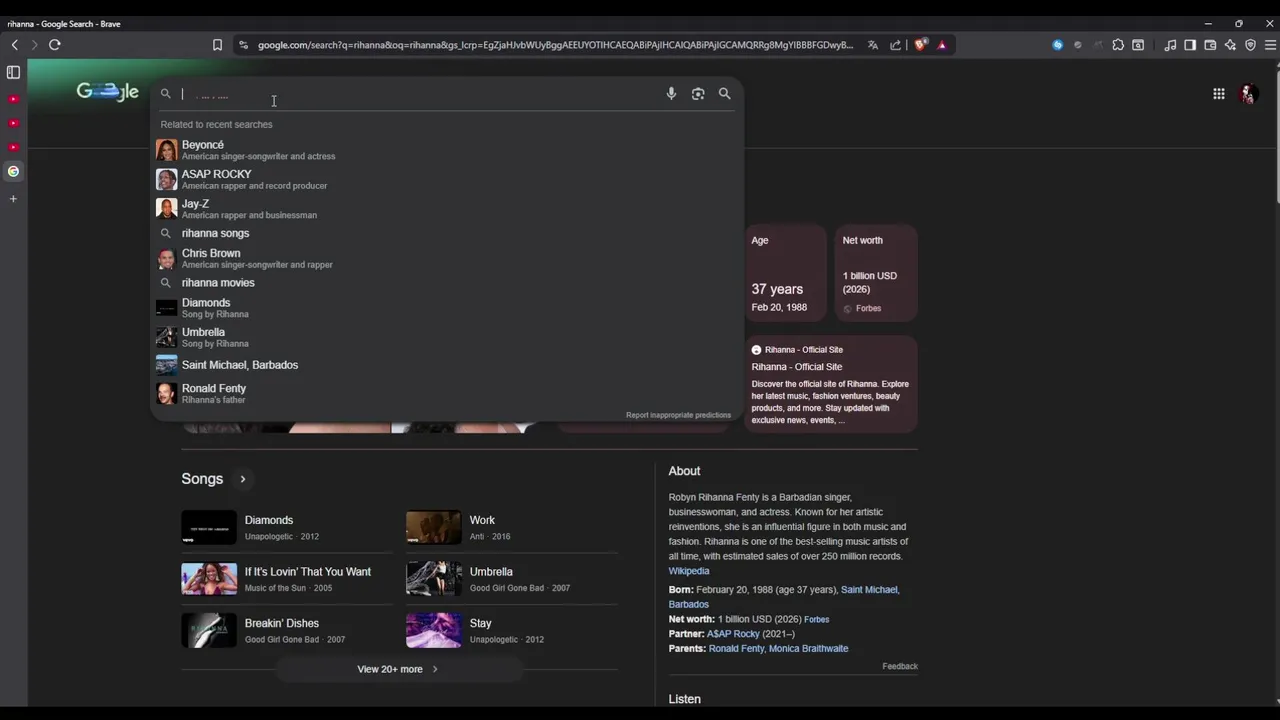Expand Songs section with arrow chevron
Image resolution: width=1280 pixels, height=720 pixels.
242,479
